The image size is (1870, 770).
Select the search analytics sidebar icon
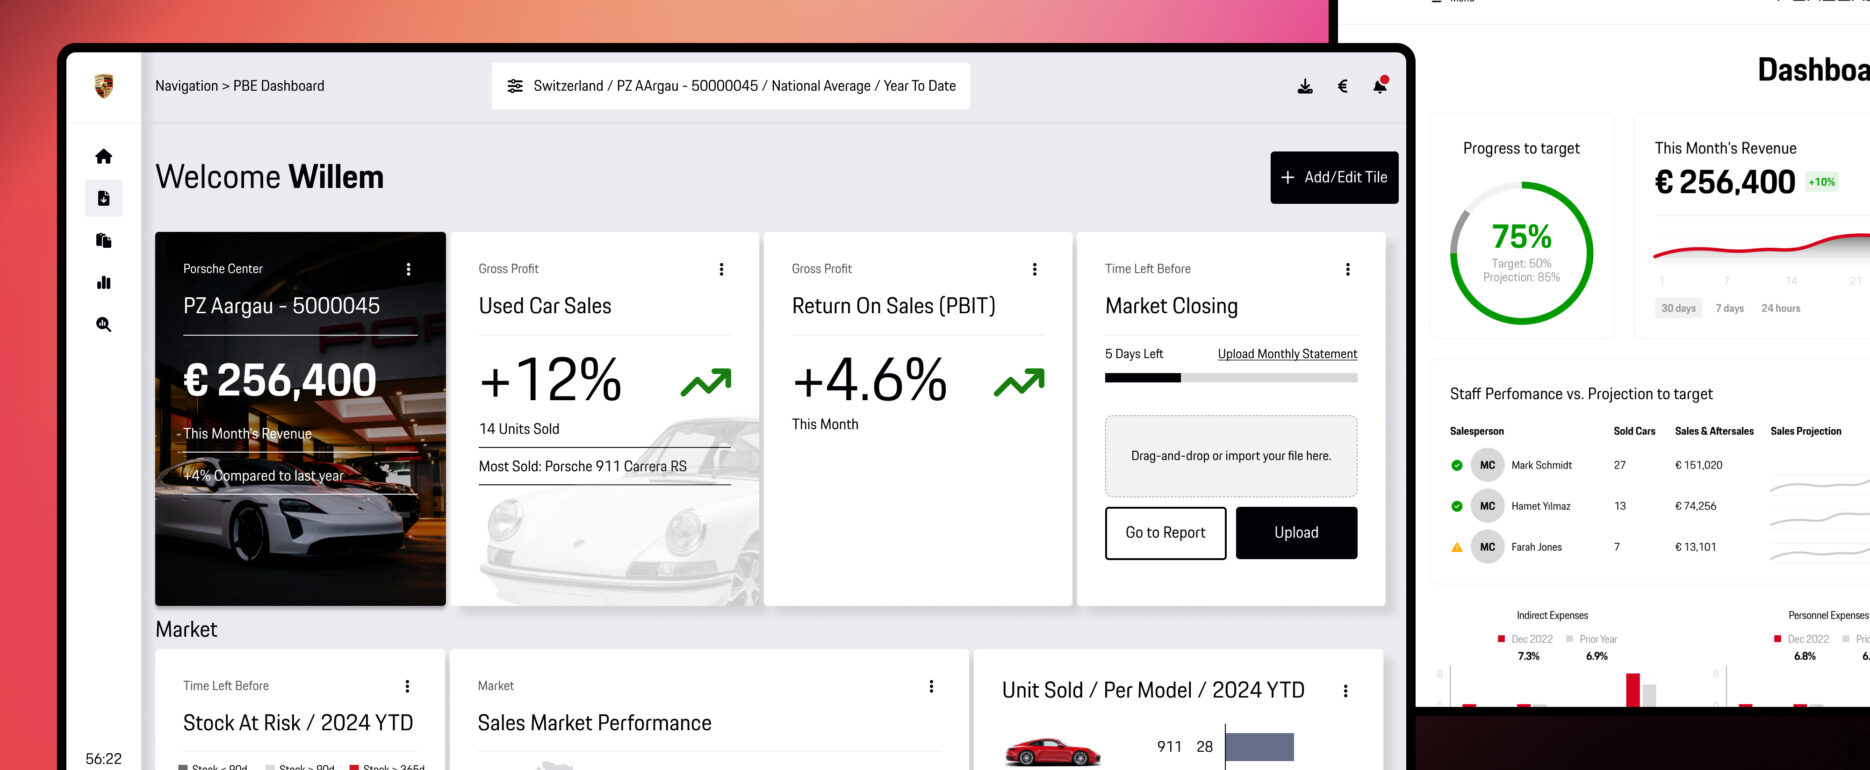[103, 324]
